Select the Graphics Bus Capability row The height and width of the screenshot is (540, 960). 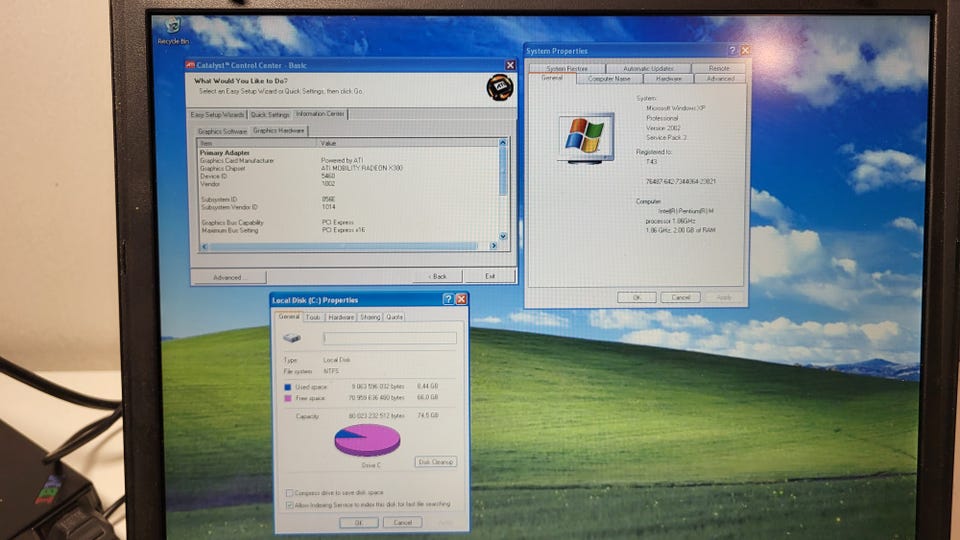coord(348,222)
